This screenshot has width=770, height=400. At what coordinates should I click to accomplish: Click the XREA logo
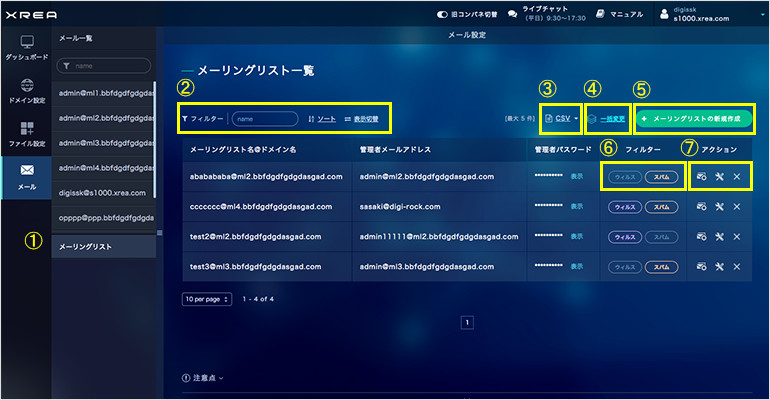point(32,15)
